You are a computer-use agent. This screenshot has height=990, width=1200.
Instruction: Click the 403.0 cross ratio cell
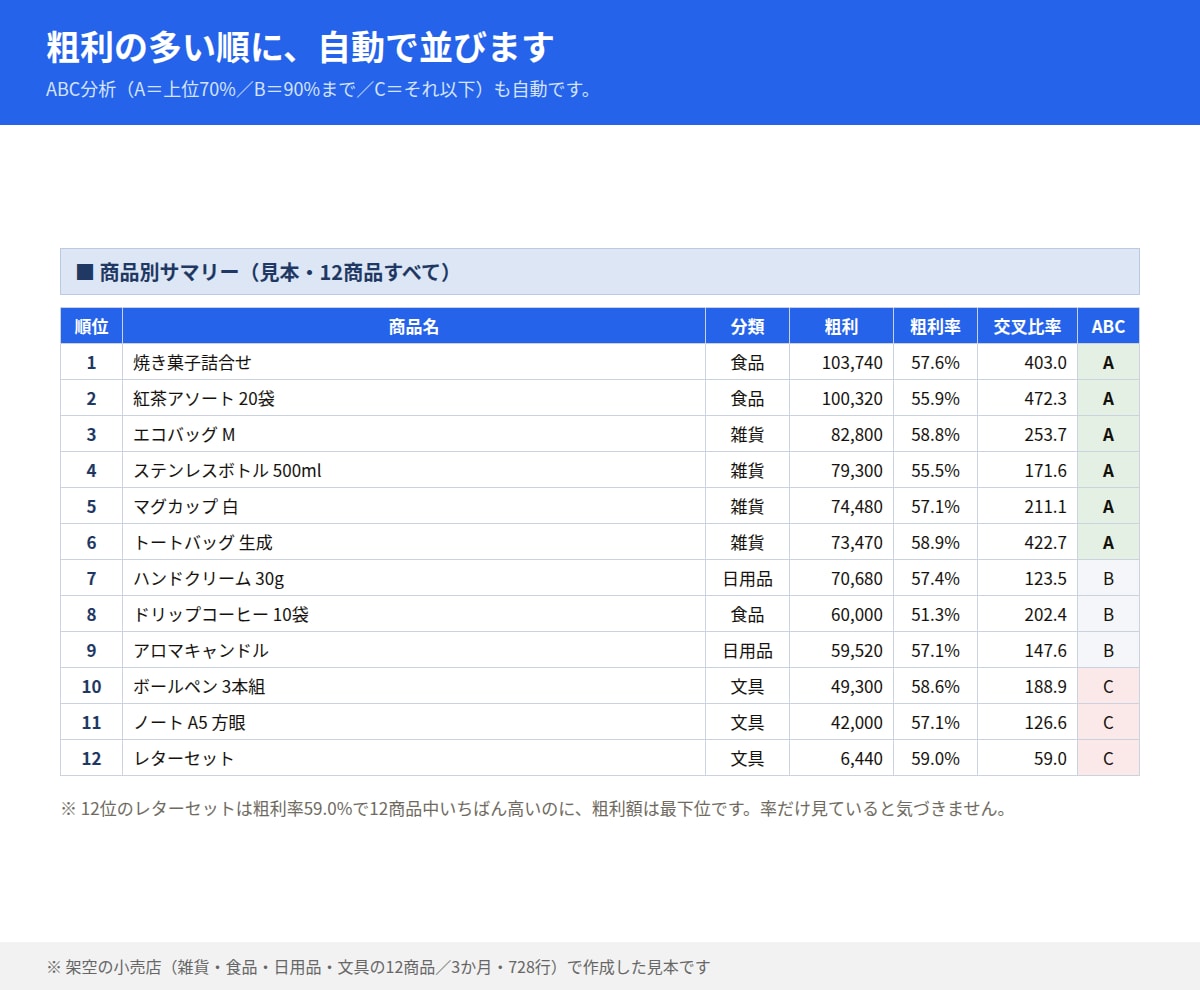pos(1028,362)
